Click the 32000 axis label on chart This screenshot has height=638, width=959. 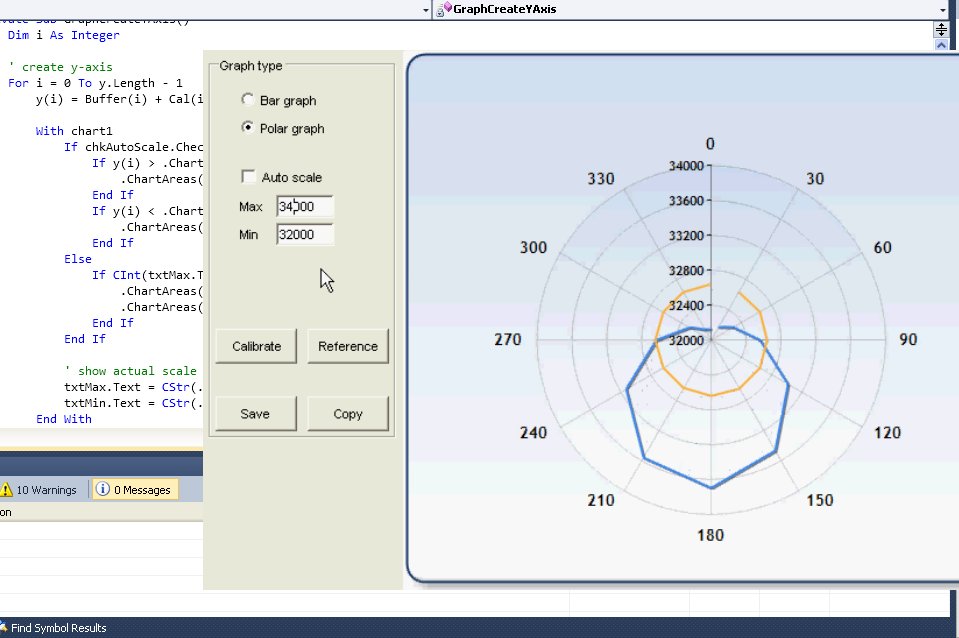pyautogui.click(x=686, y=340)
